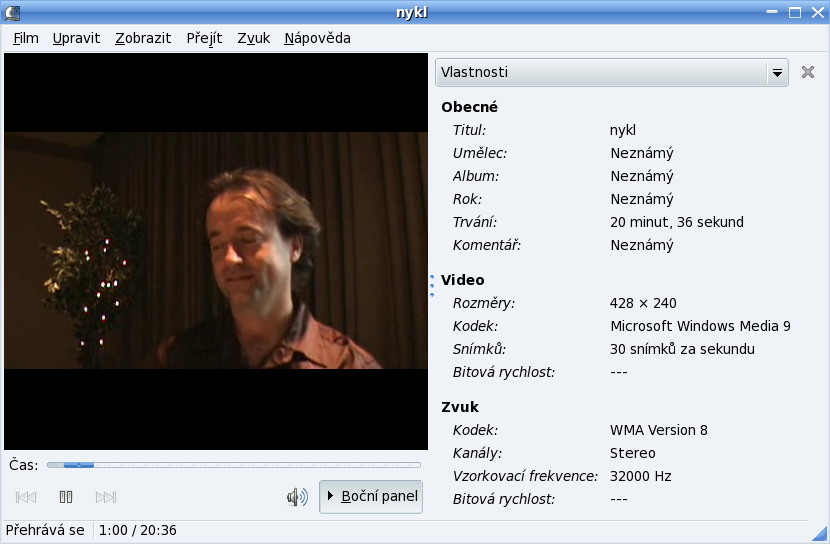Click the Vlastnosti combo box
830x544 pixels.
pyautogui.click(x=600, y=73)
